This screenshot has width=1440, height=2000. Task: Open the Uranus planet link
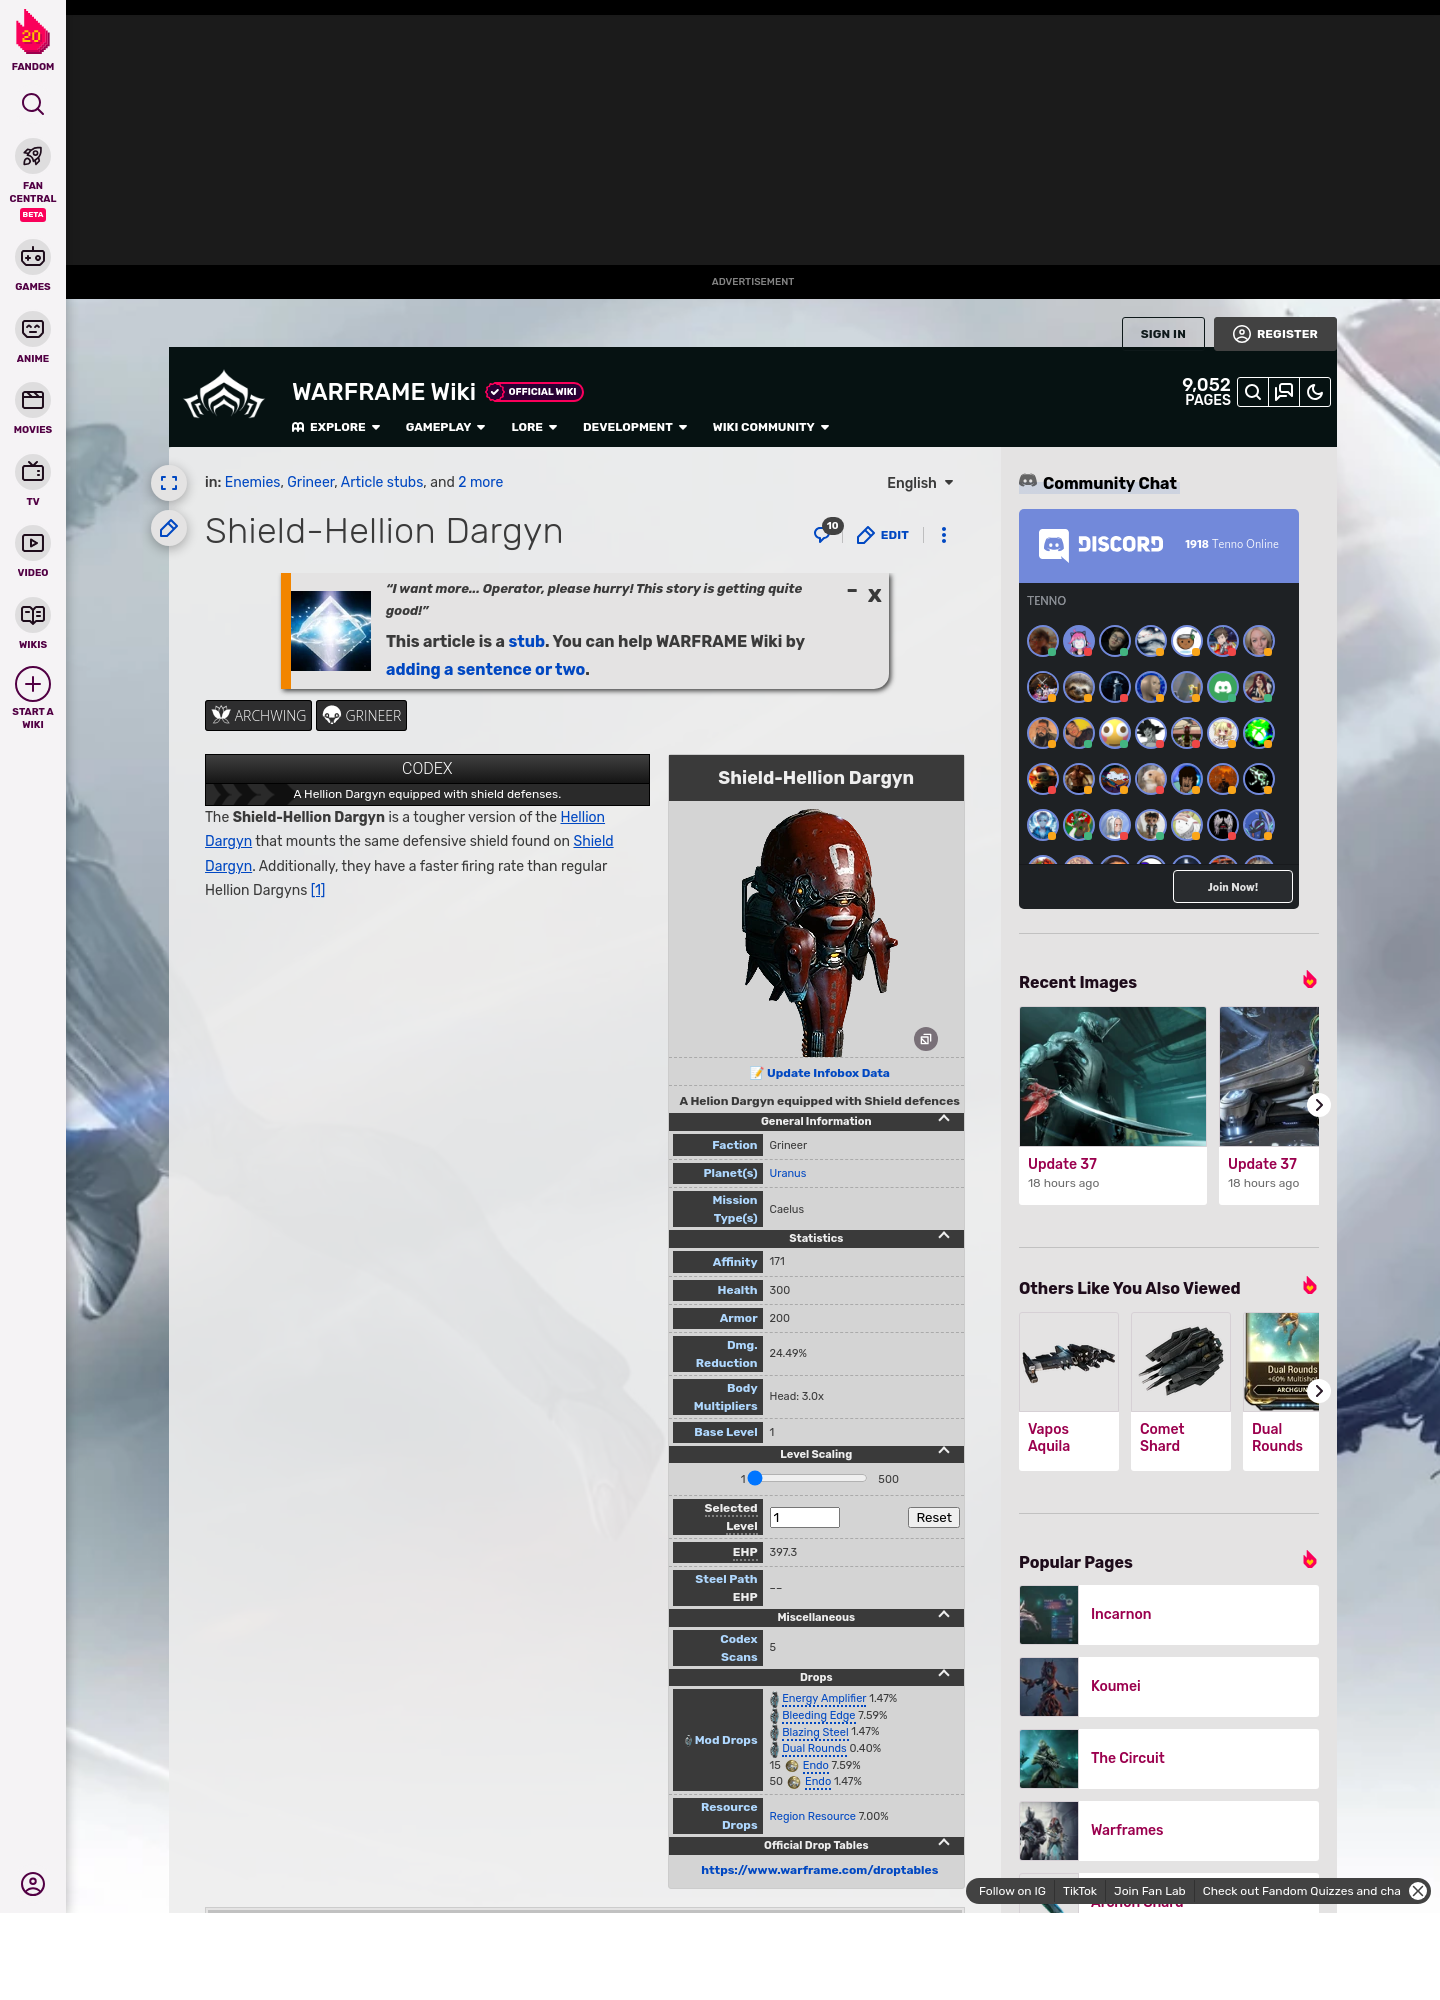tap(788, 1173)
